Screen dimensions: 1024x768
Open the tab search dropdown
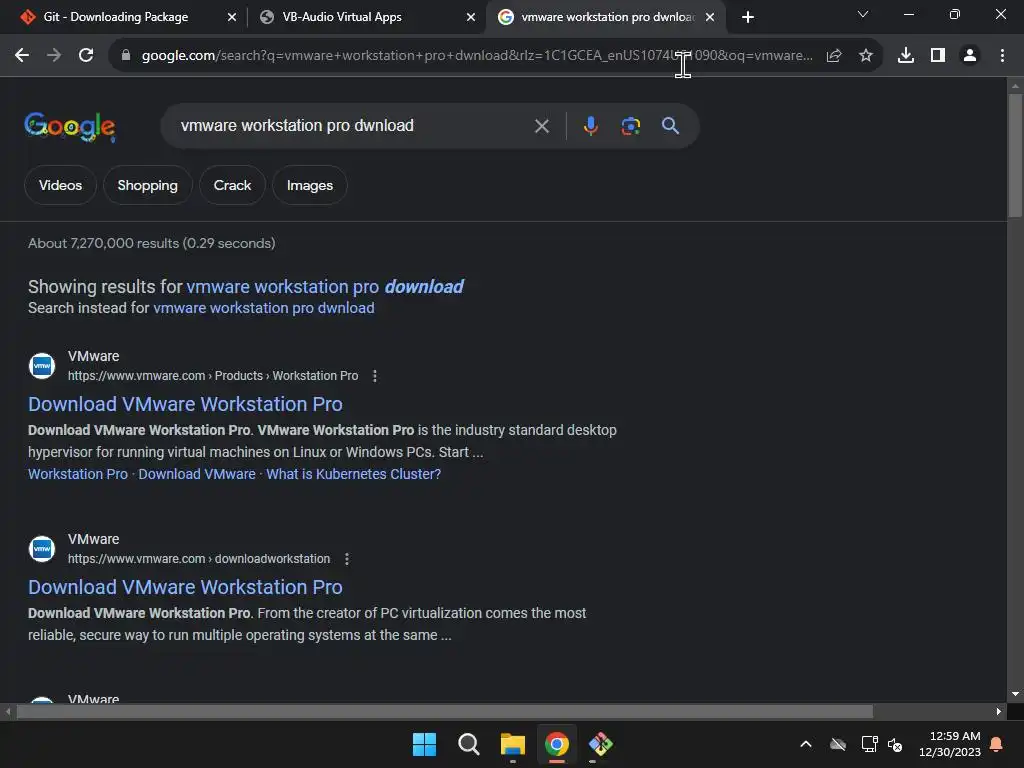(x=863, y=14)
